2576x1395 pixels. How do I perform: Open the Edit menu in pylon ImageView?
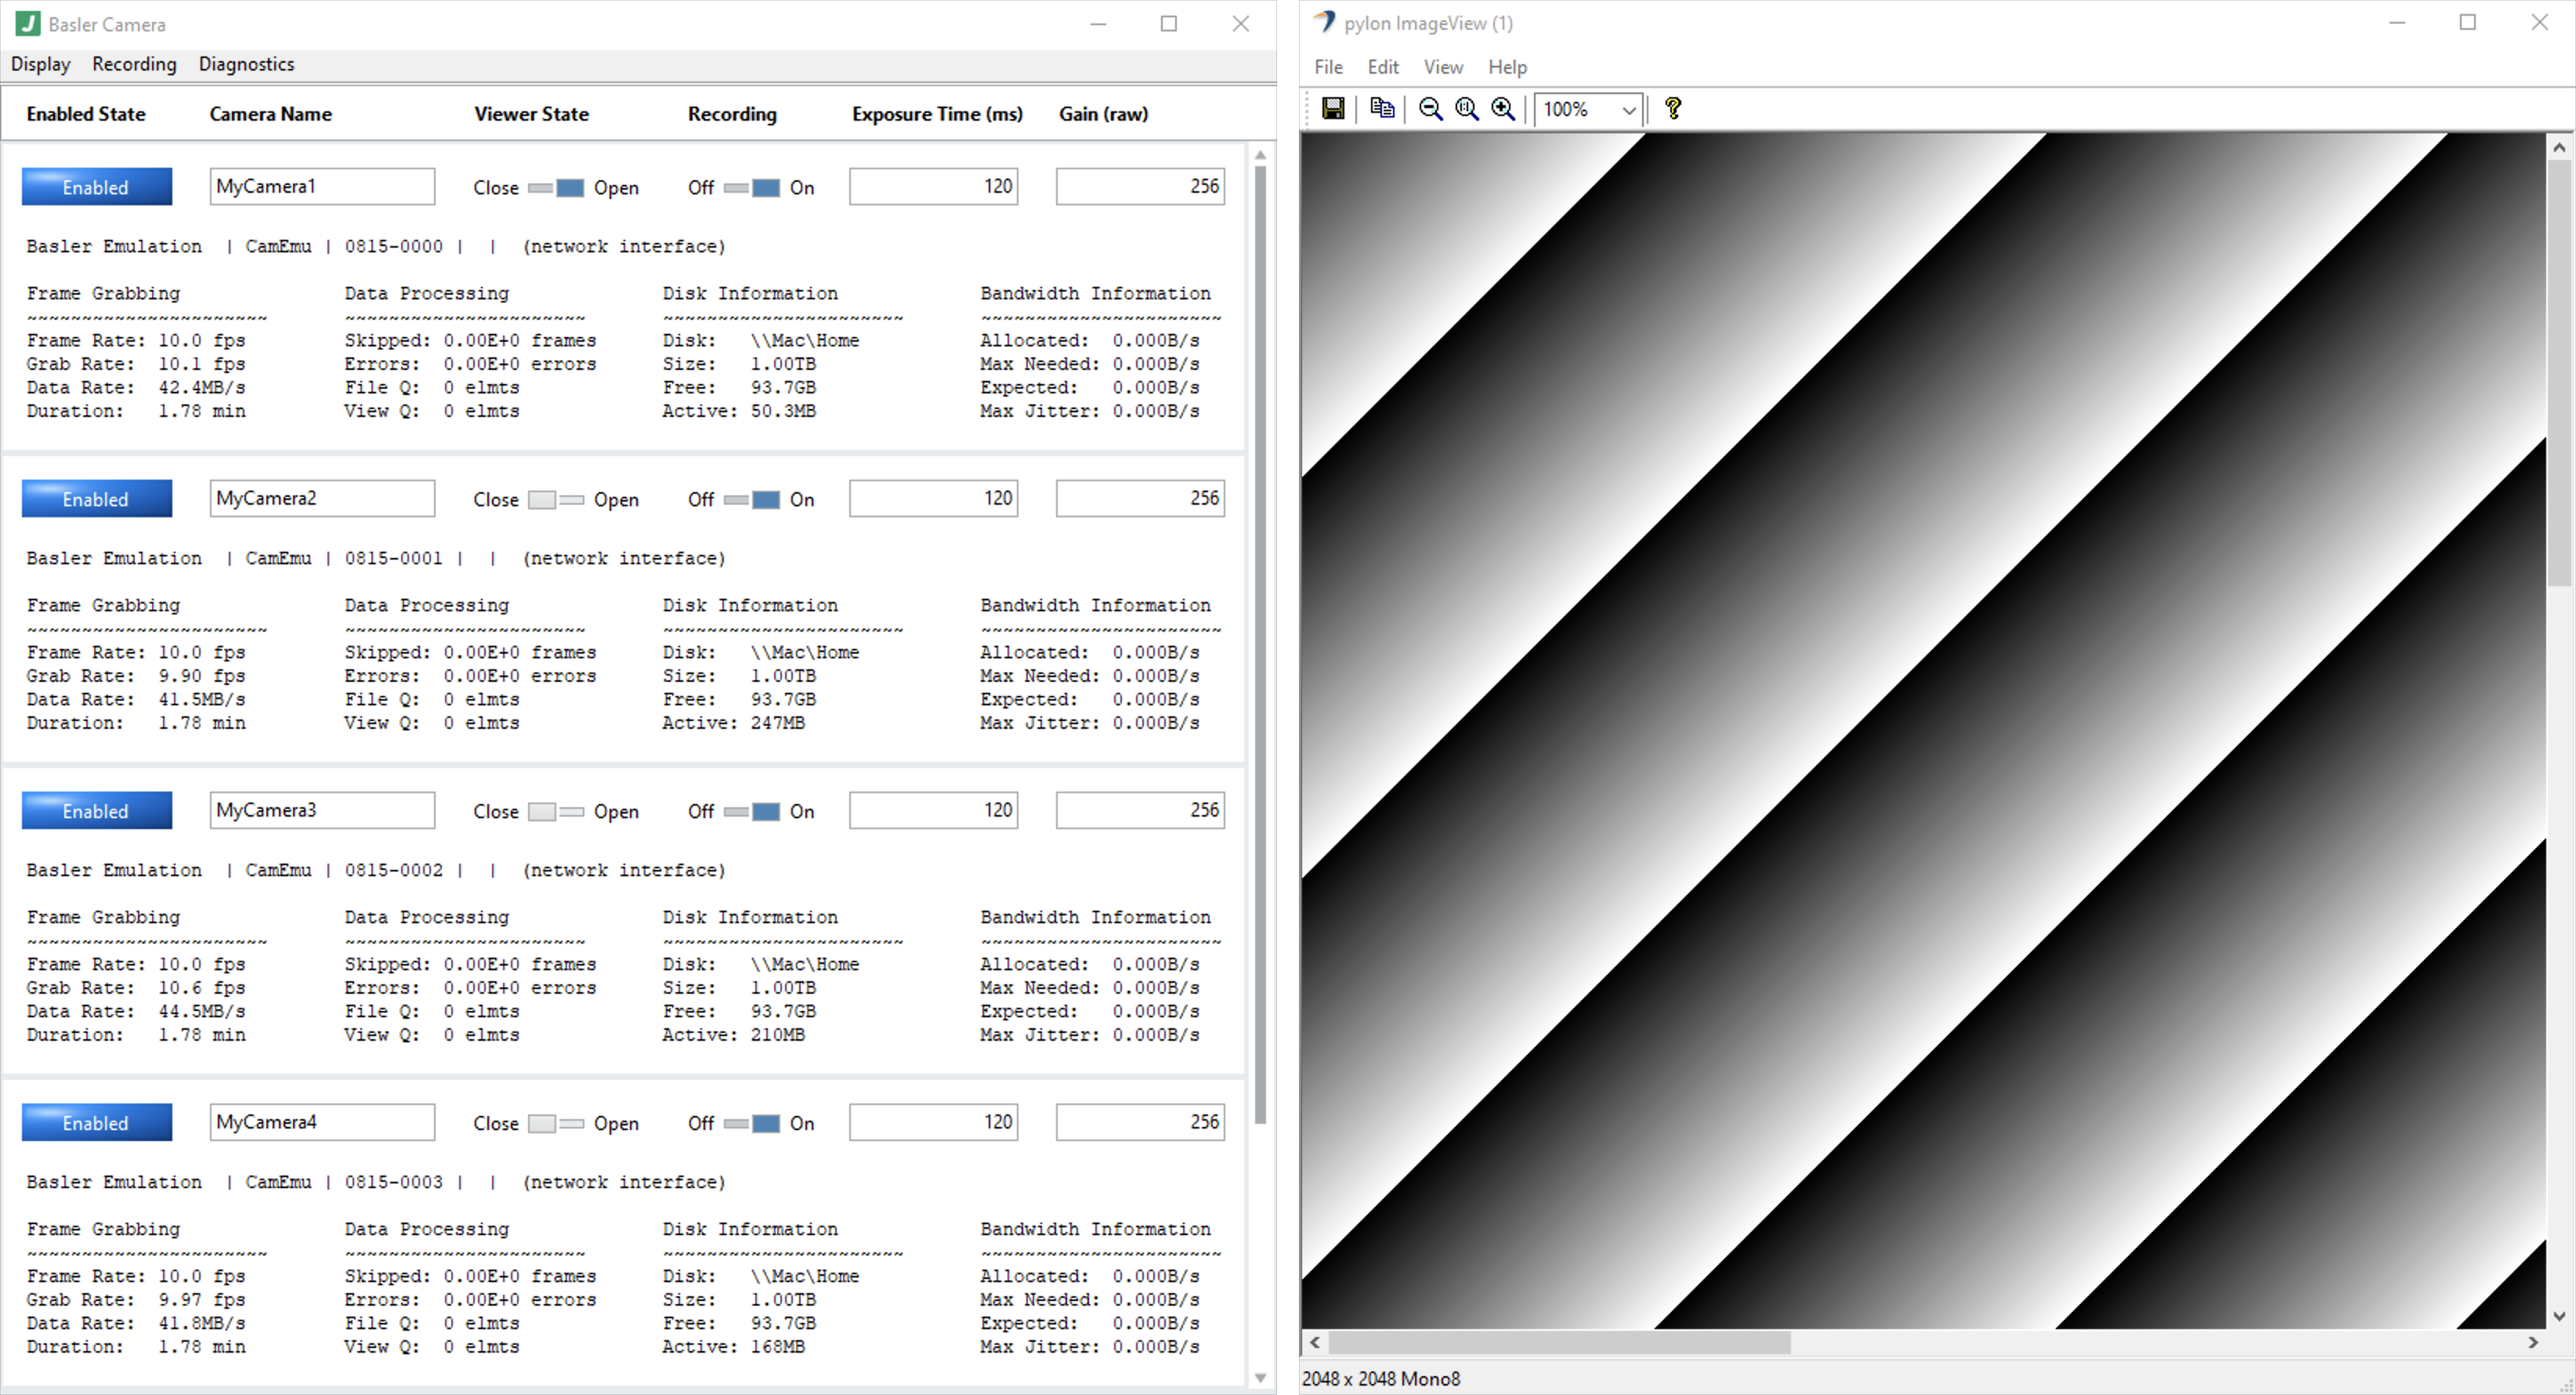pos(1382,67)
